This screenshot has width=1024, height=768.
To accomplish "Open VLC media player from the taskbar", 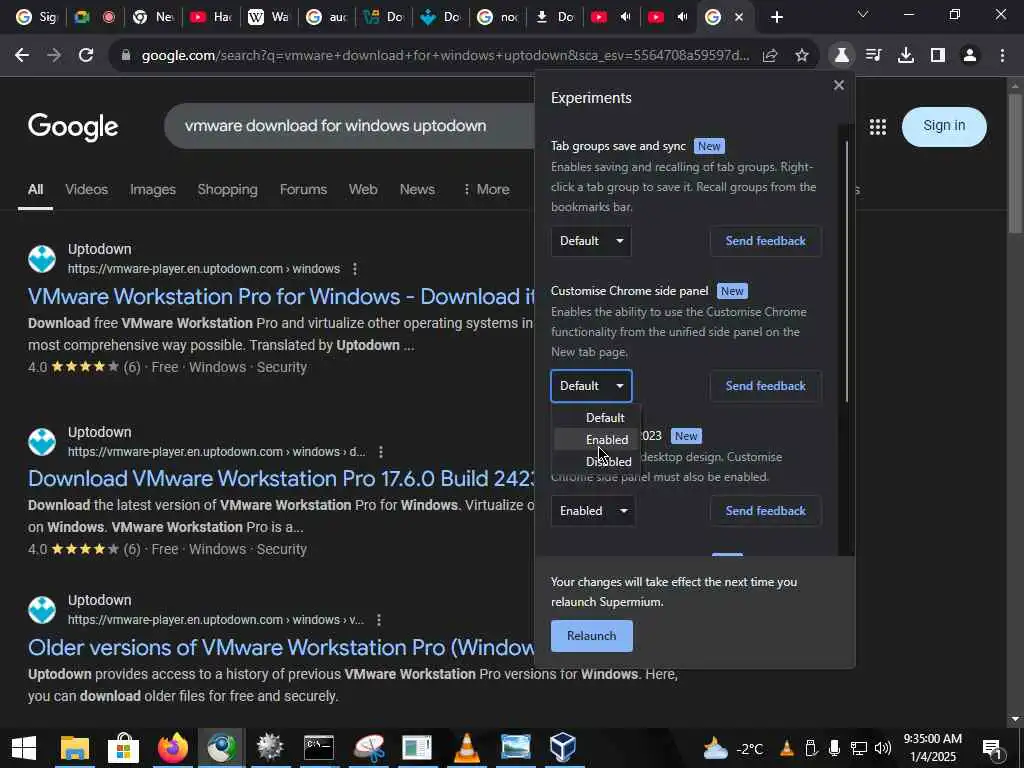I will coord(466,748).
